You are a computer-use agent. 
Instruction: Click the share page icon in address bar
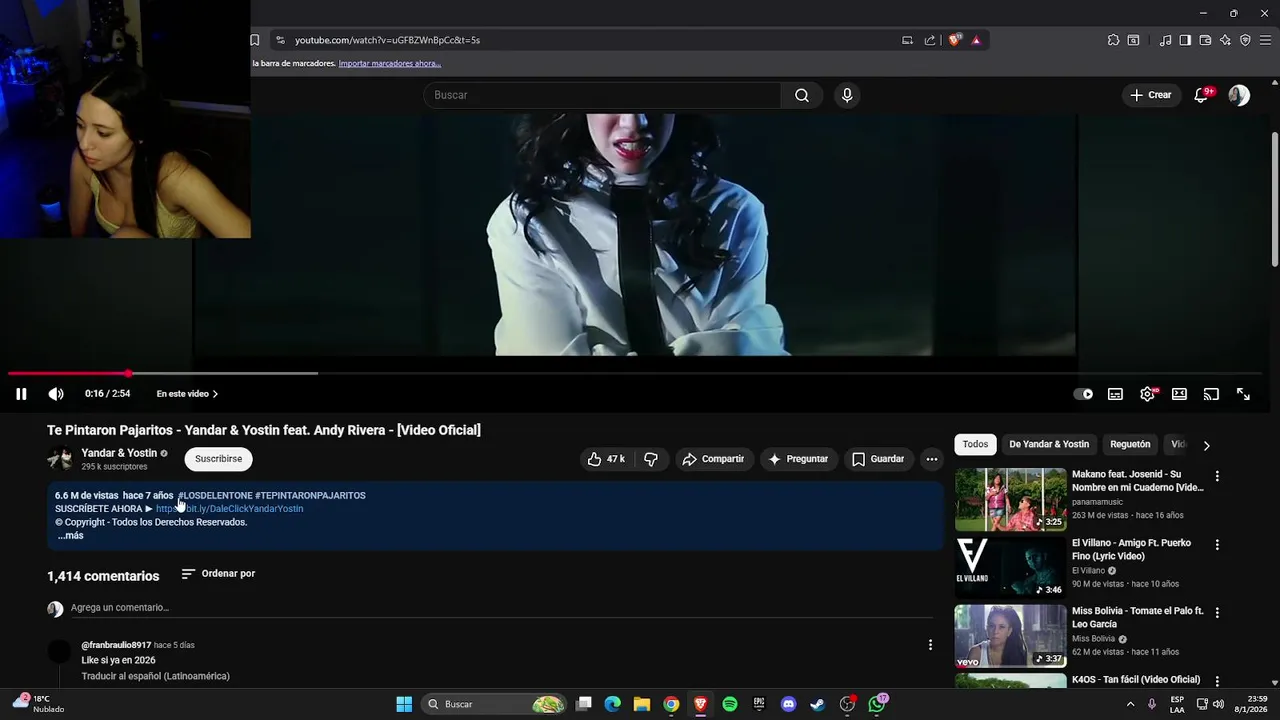(930, 40)
